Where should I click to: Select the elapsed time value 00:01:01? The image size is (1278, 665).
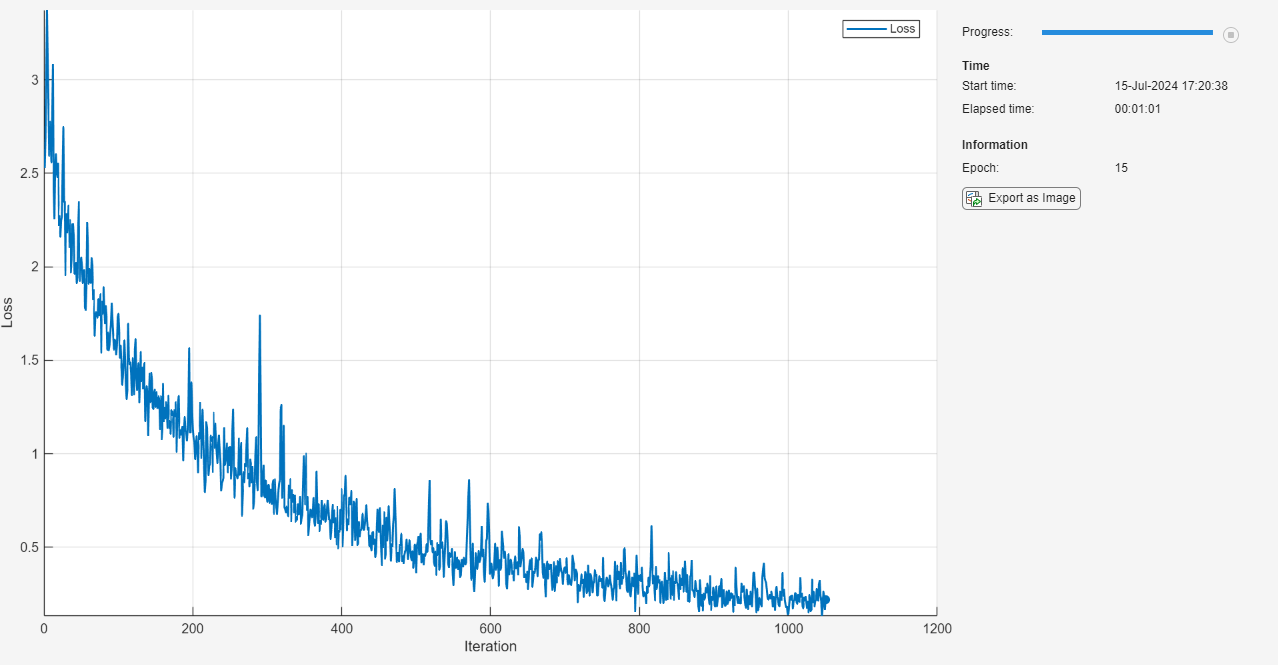tap(1137, 109)
